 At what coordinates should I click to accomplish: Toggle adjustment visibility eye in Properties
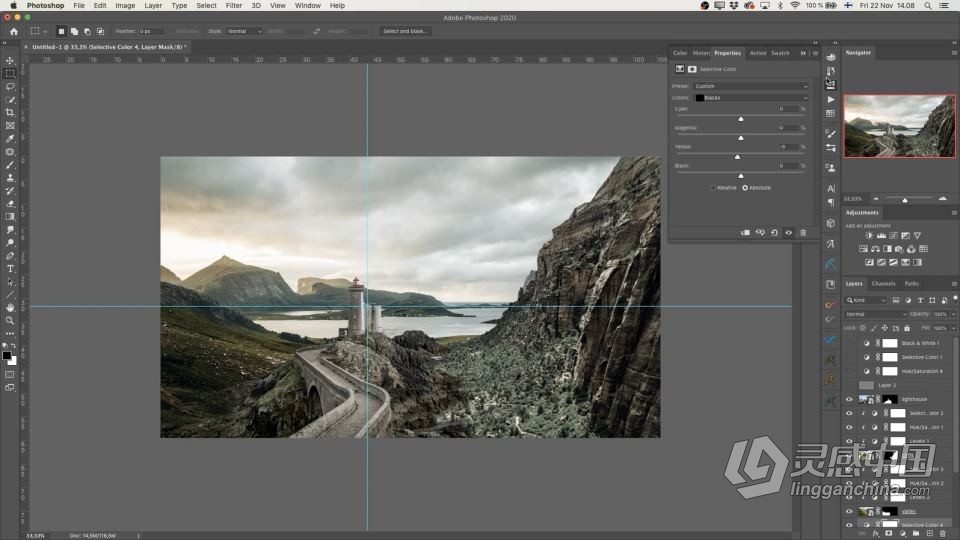[789, 233]
